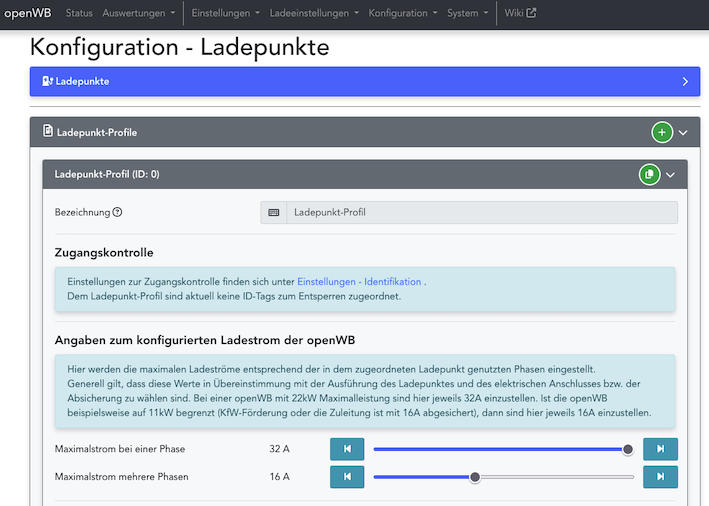The image size is (709, 506).
Task: Open the Ladeeinstellungen menu
Action: coord(314,13)
